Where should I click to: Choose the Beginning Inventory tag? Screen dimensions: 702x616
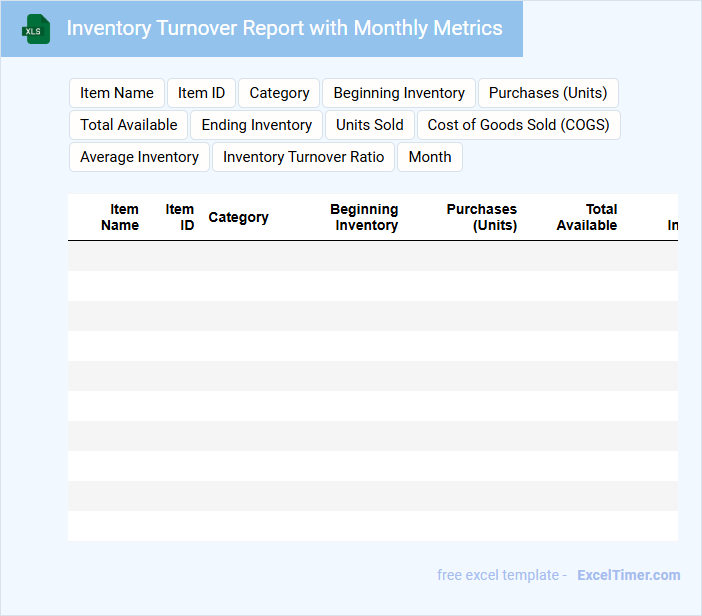tap(399, 93)
